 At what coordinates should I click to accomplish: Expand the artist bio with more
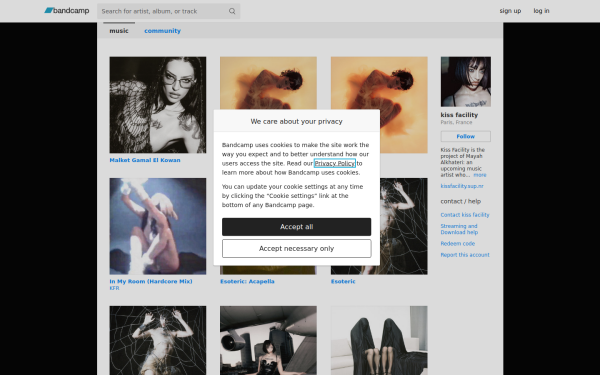[480, 175]
